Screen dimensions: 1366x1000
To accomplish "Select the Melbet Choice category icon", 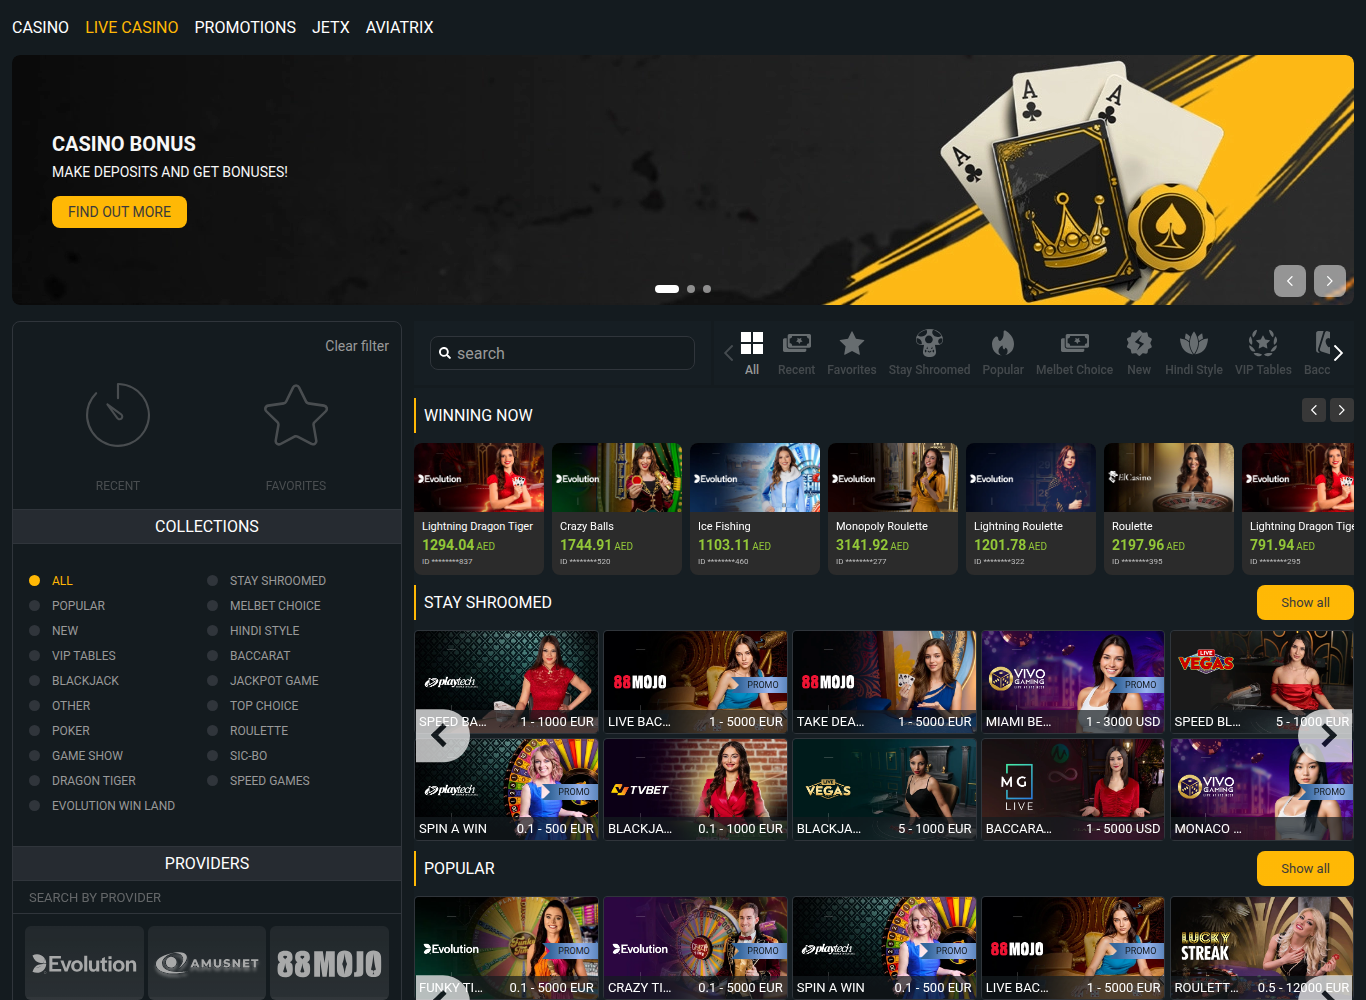I will tap(1074, 353).
